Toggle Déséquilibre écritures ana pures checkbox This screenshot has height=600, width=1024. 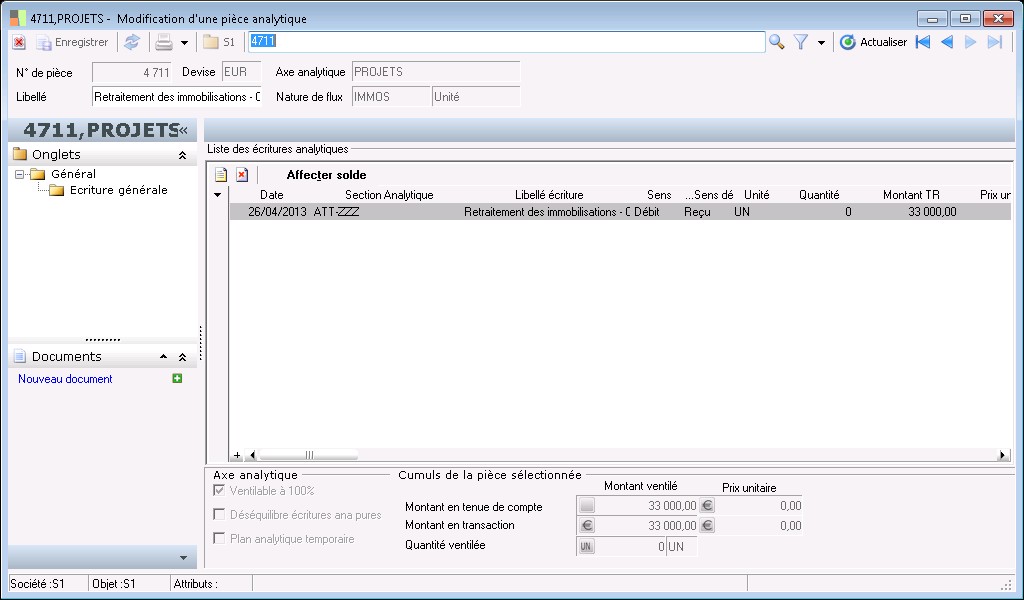coord(219,514)
